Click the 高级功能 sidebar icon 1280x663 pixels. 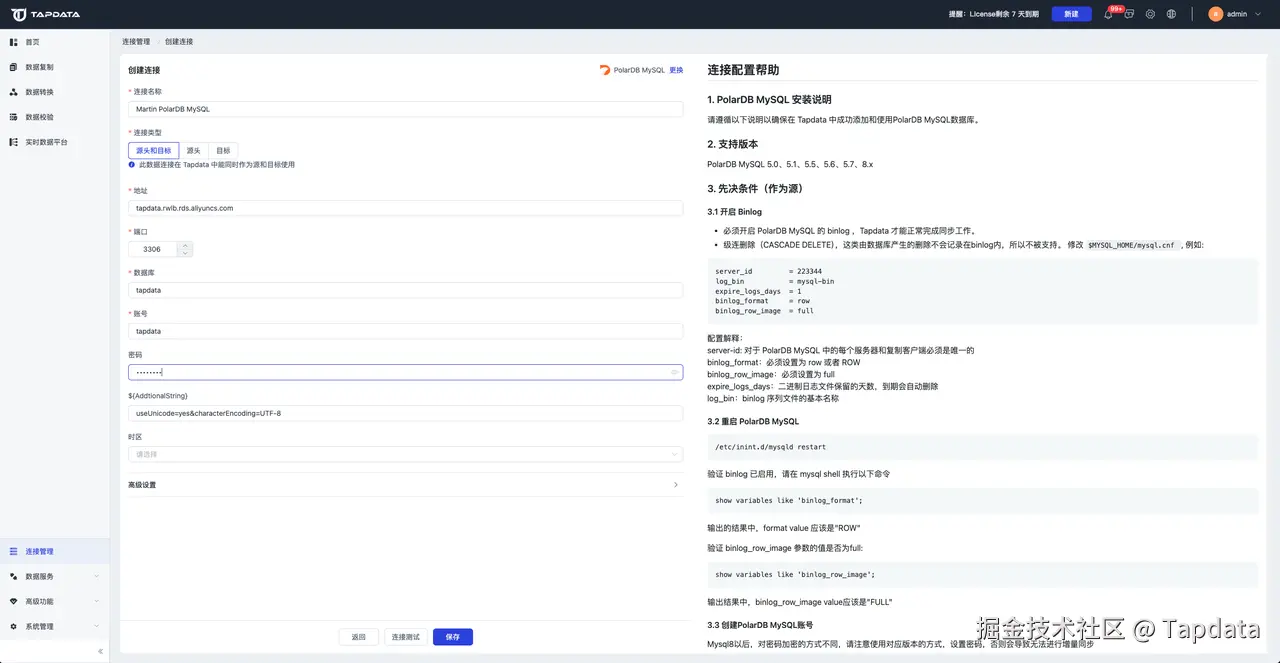coord(13,601)
